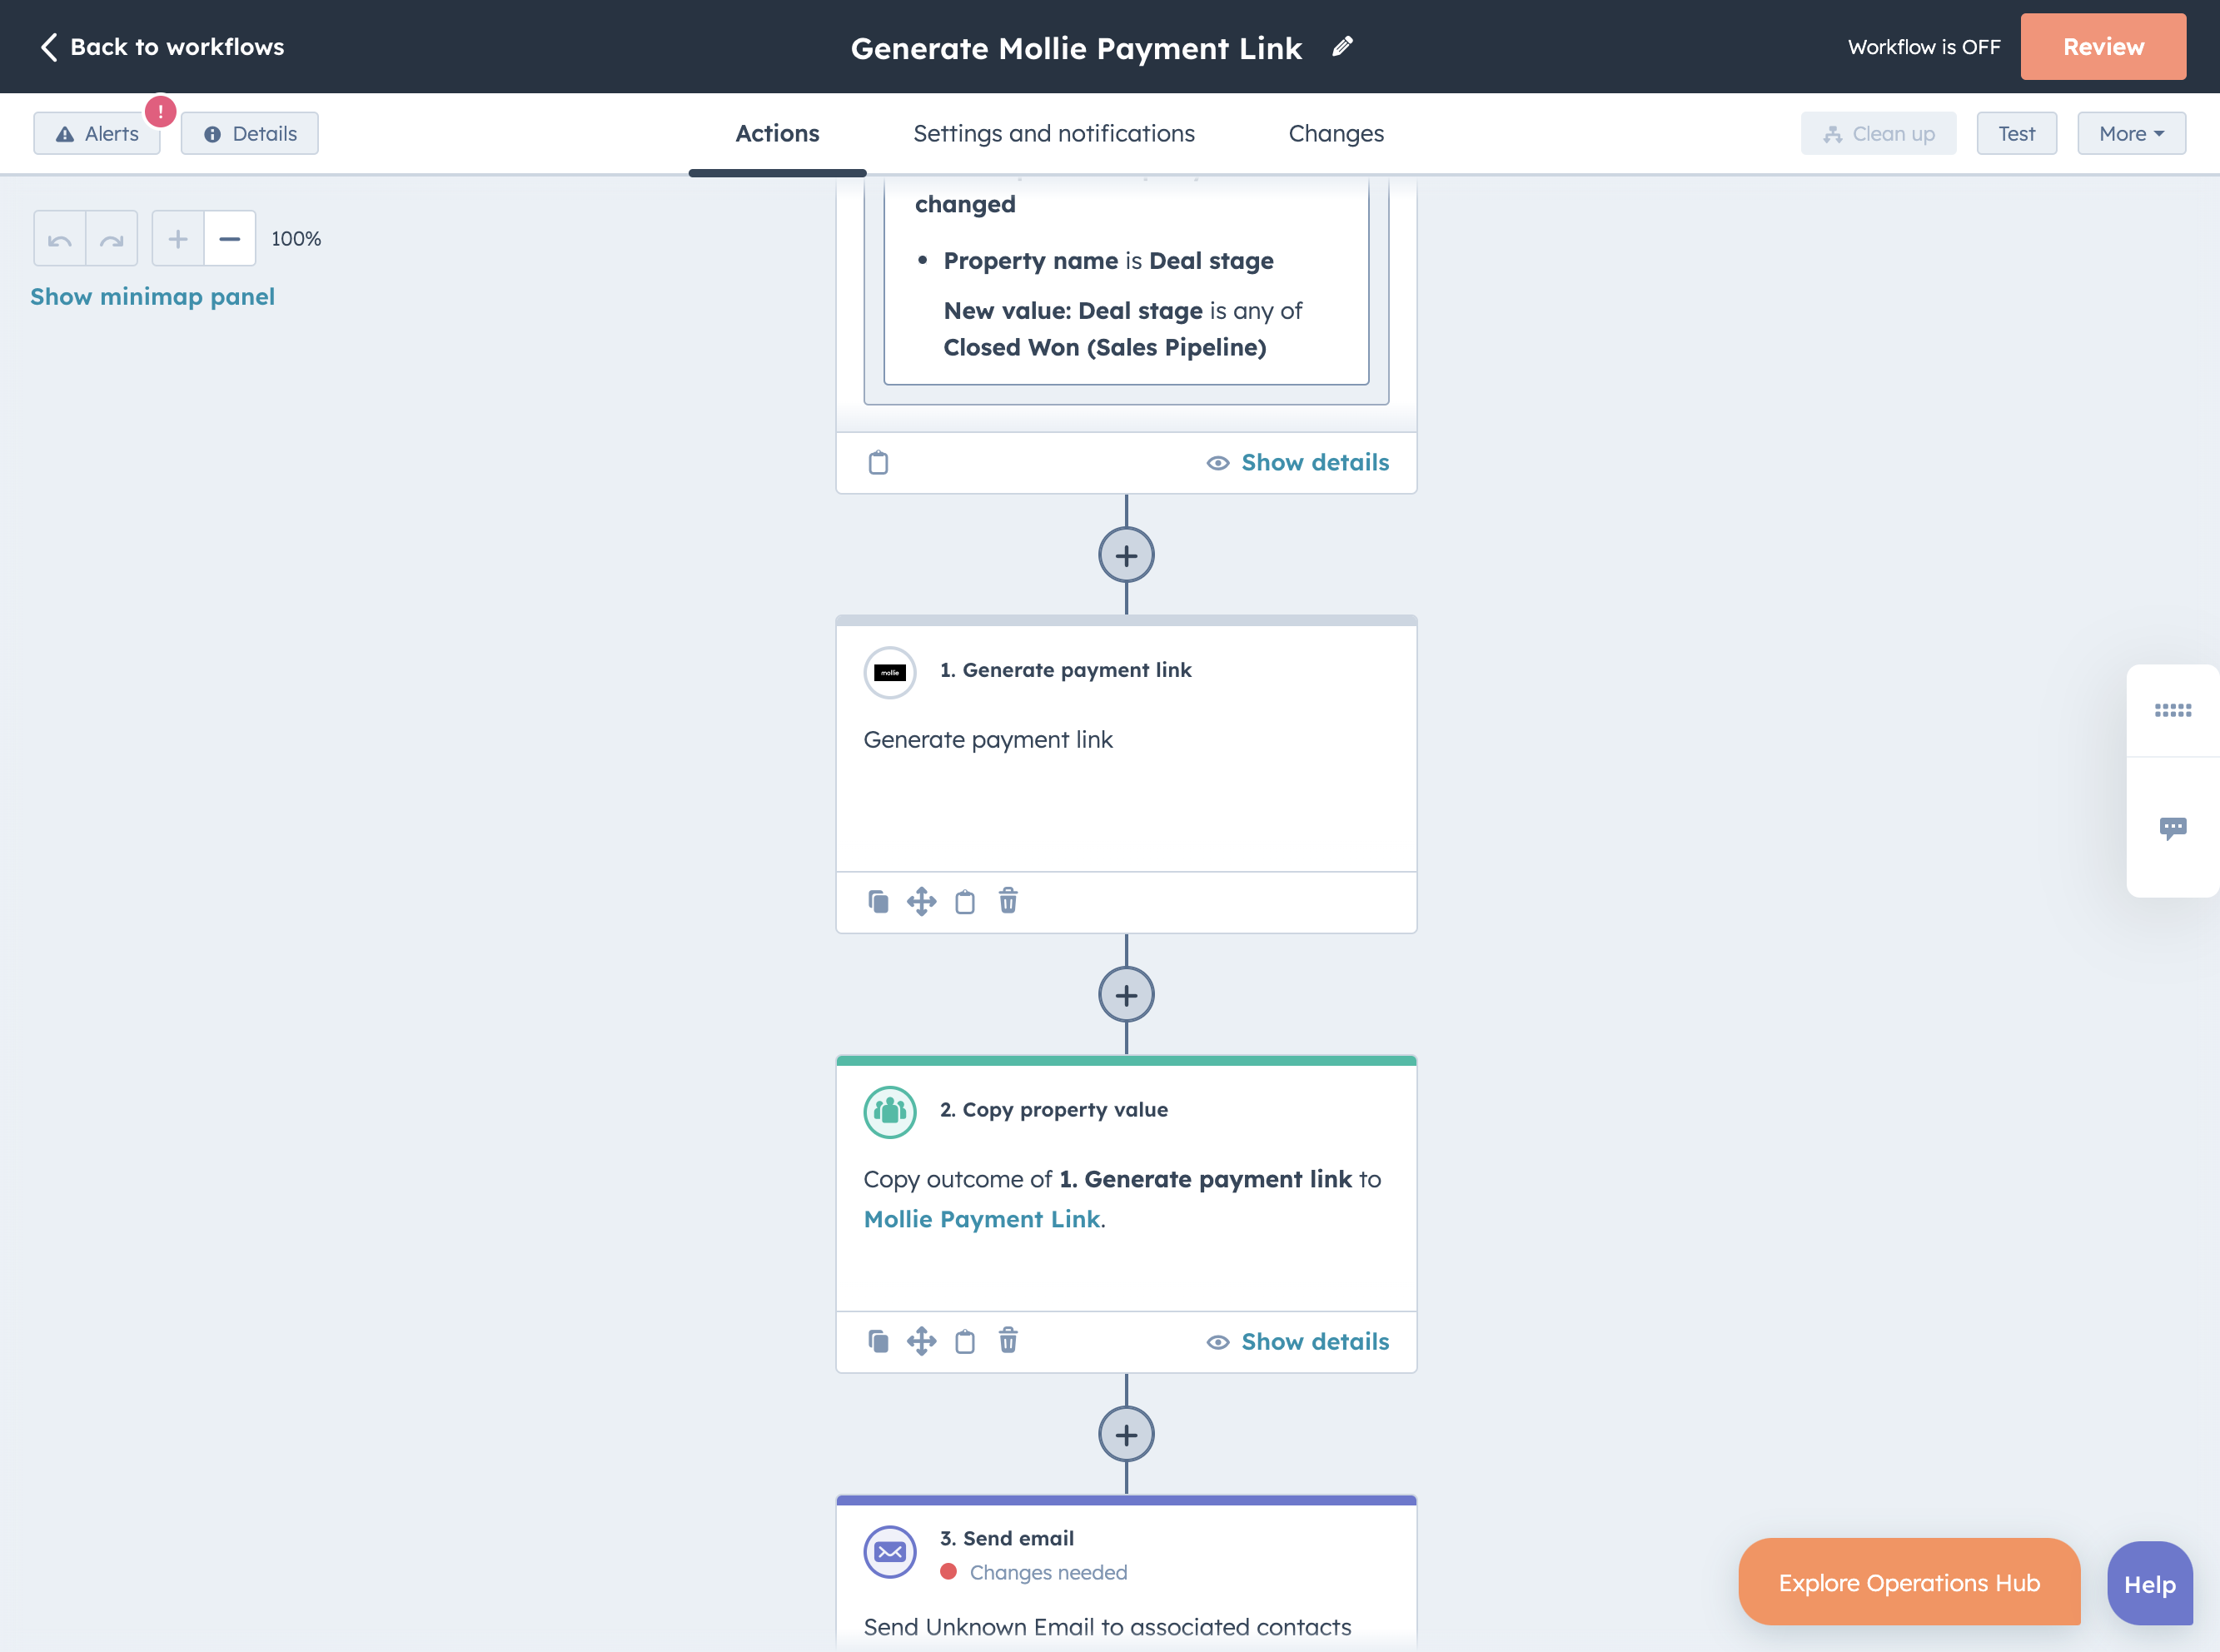Add action after the trigger card

tap(1126, 555)
